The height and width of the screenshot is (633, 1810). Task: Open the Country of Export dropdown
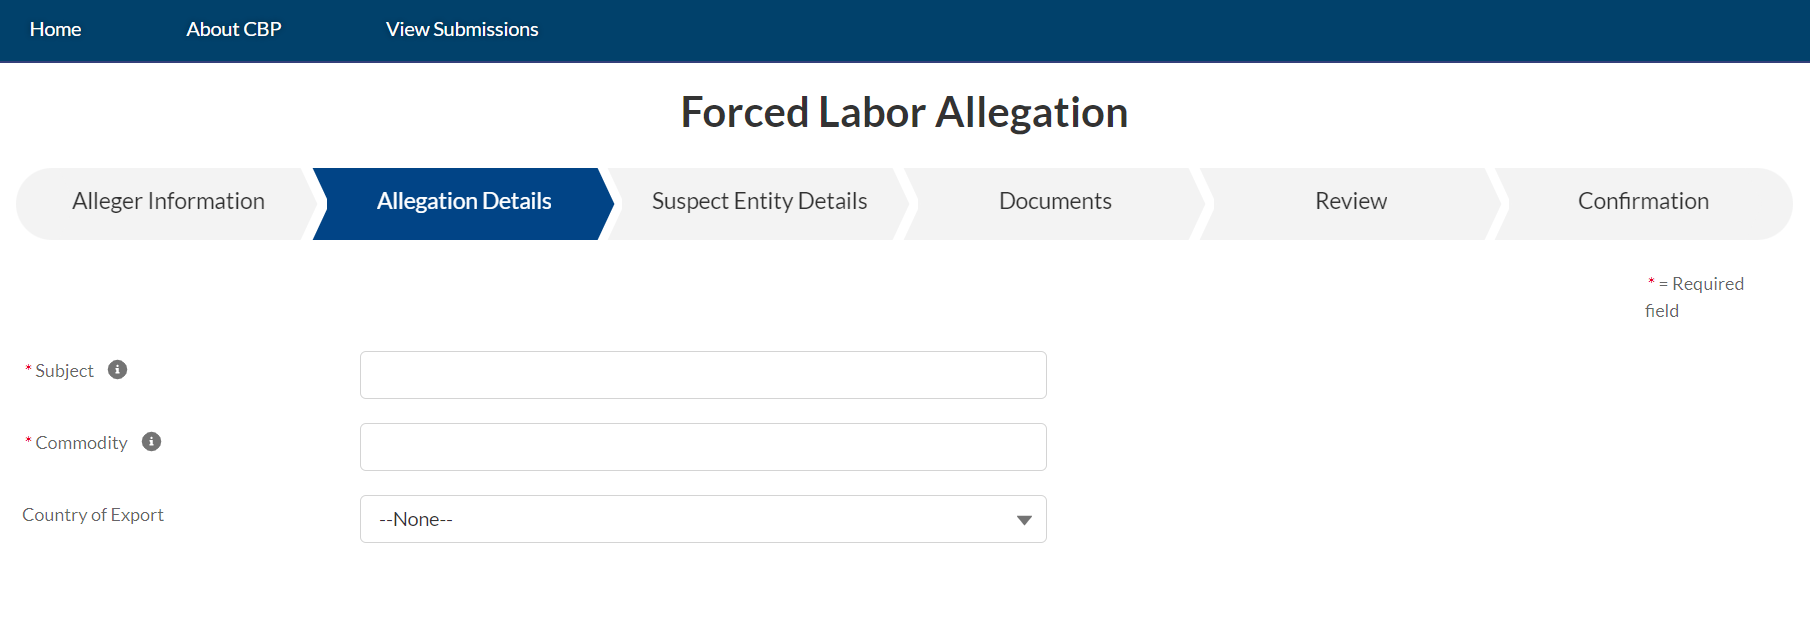(1023, 519)
